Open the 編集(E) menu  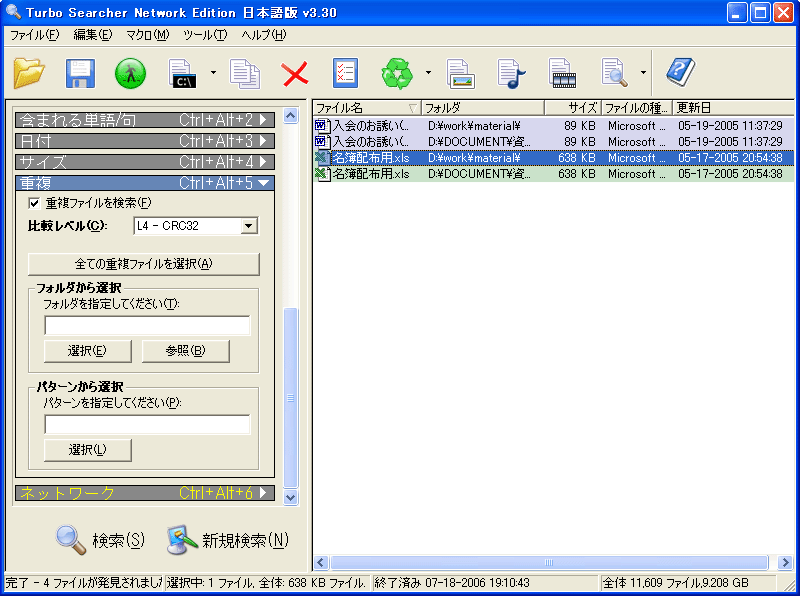point(93,35)
